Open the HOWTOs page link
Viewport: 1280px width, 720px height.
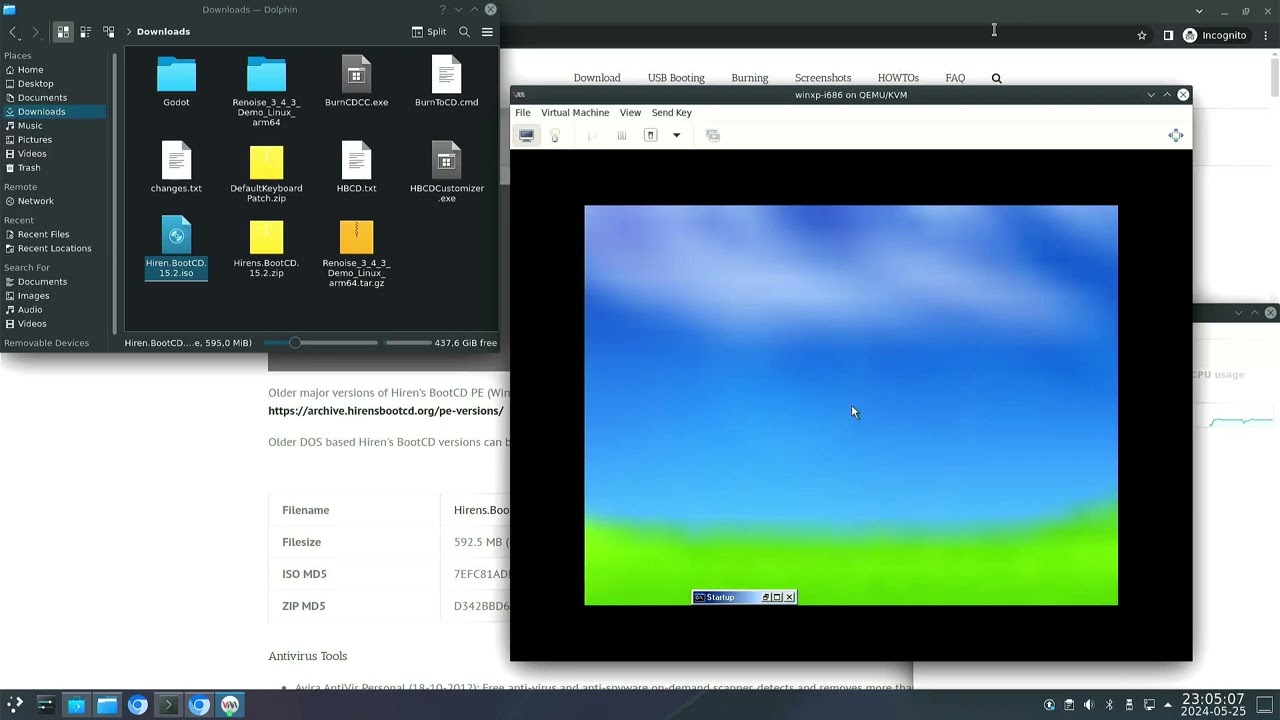point(898,78)
